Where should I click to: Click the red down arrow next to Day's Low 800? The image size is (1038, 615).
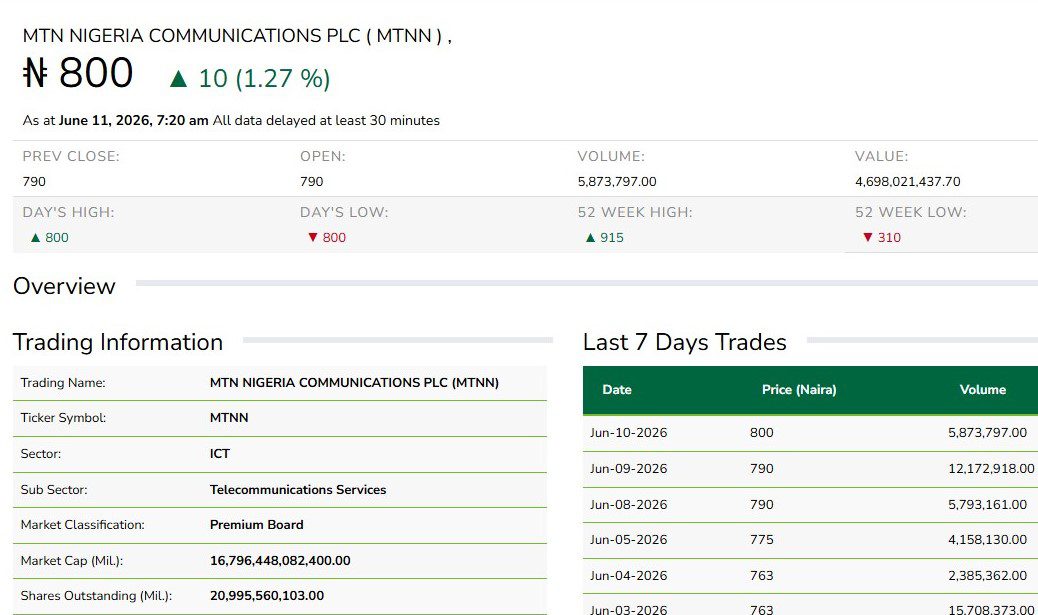(313, 237)
